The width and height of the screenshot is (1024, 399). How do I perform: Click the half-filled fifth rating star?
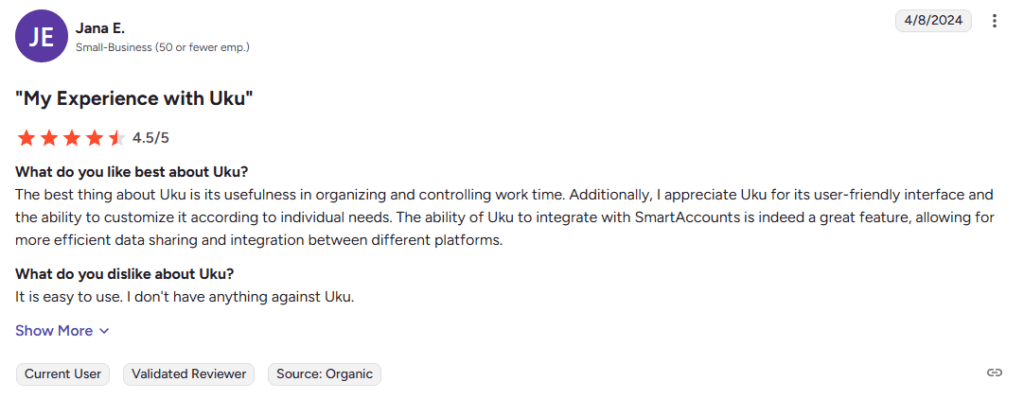coord(117,138)
